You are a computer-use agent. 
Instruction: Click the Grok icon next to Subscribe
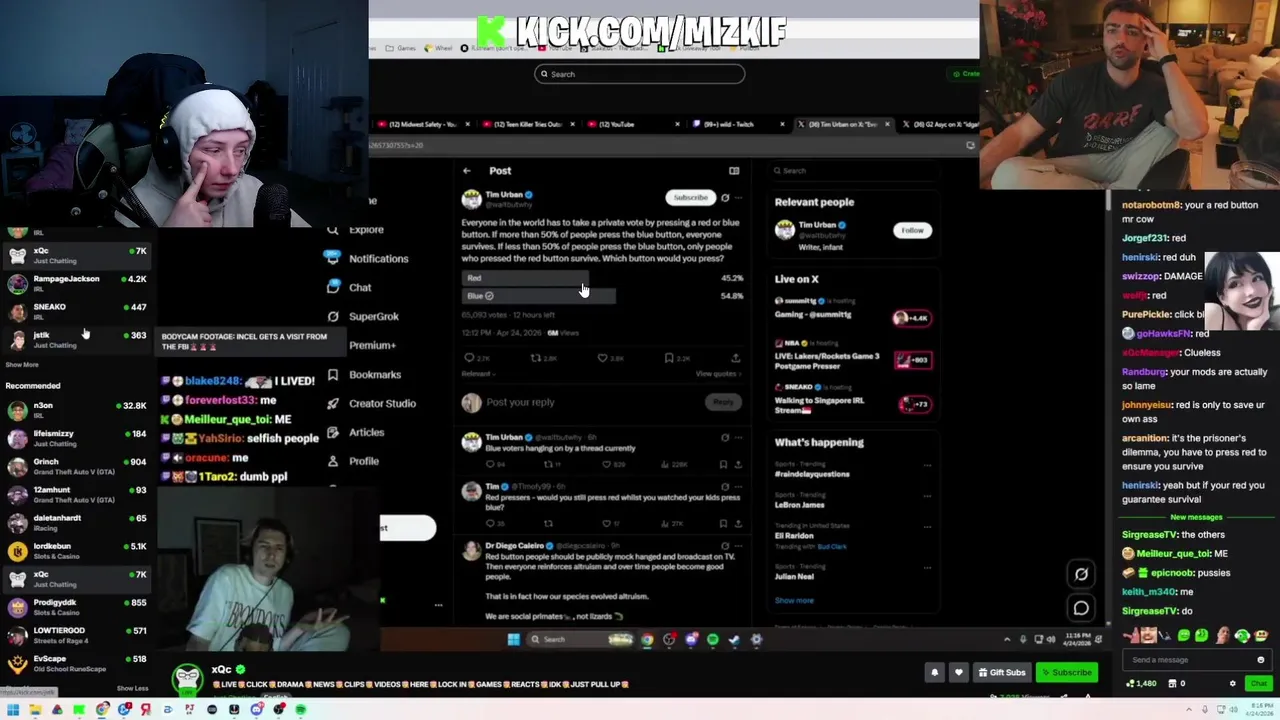(x=725, y=198)
